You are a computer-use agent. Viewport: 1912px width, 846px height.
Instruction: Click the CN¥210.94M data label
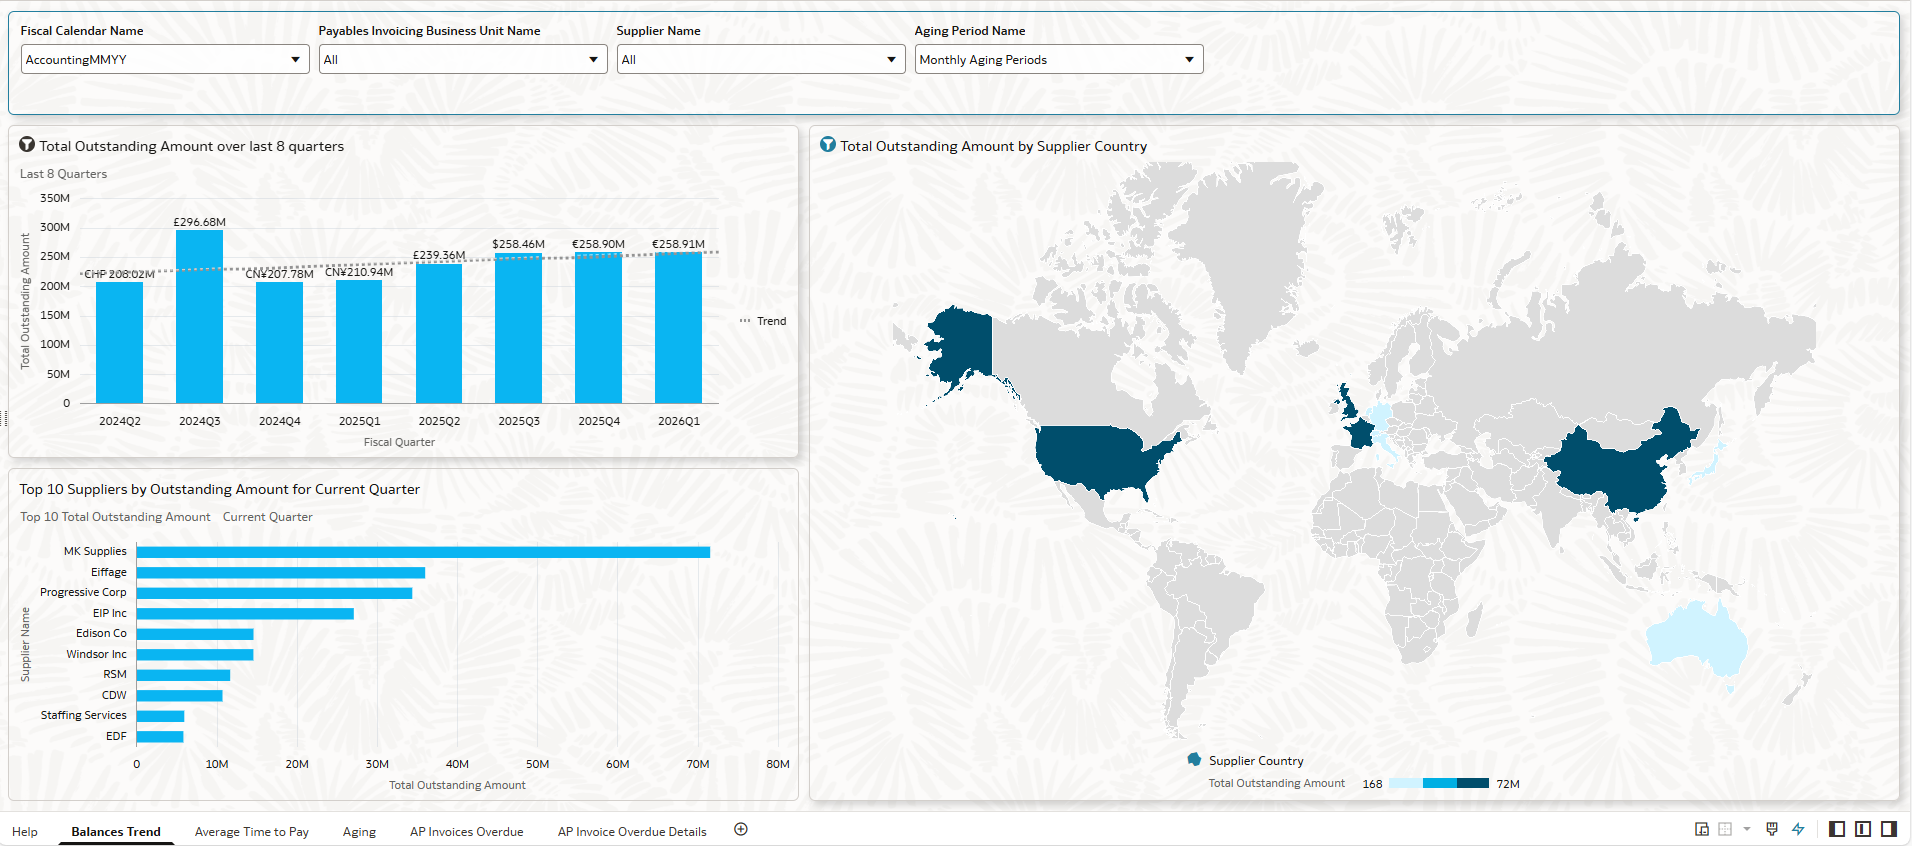359,272
